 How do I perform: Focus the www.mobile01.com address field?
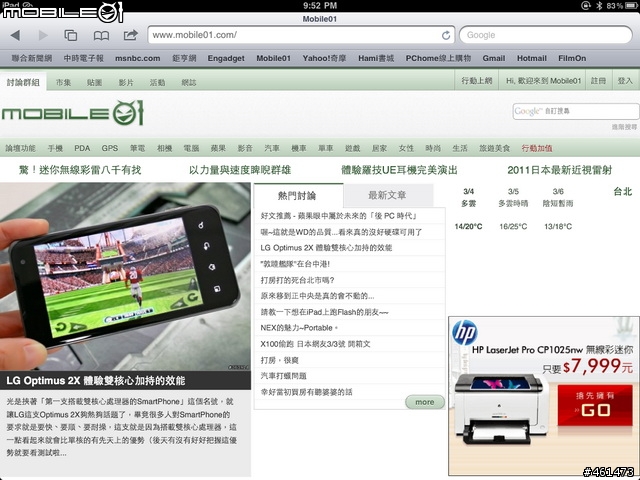coord(301,35)
